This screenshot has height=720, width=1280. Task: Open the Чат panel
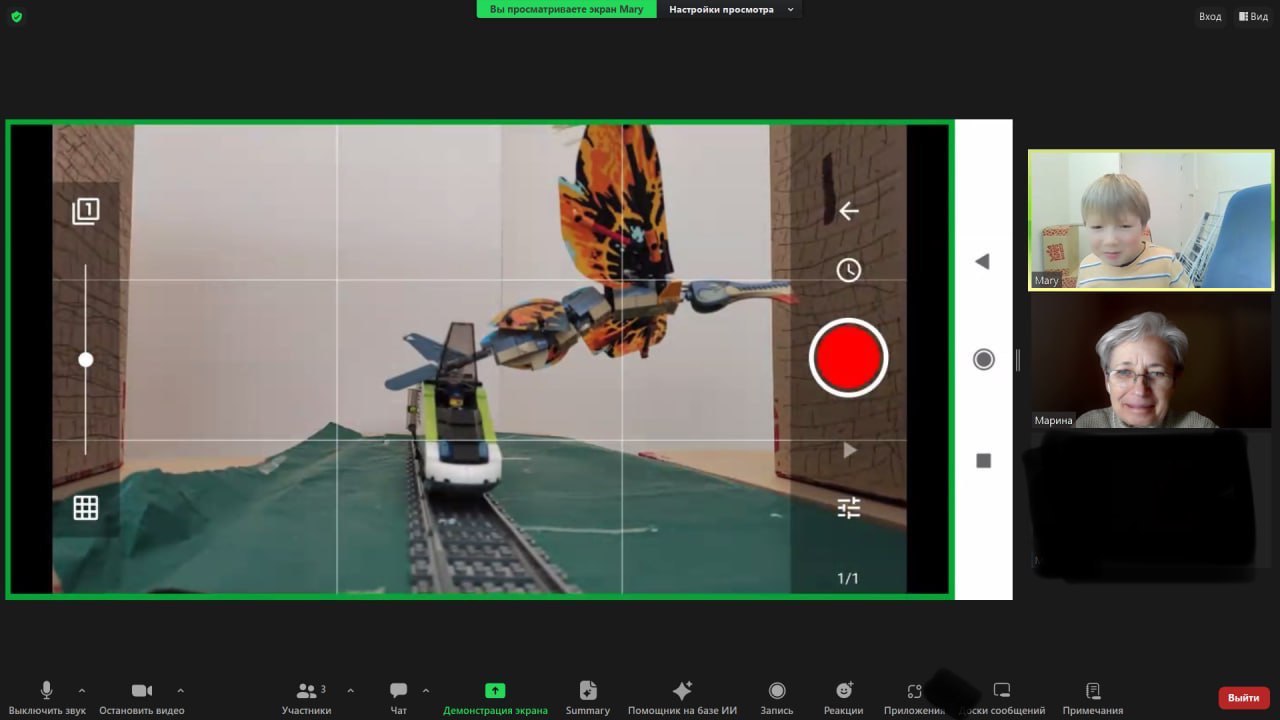(x=398, y=697)
